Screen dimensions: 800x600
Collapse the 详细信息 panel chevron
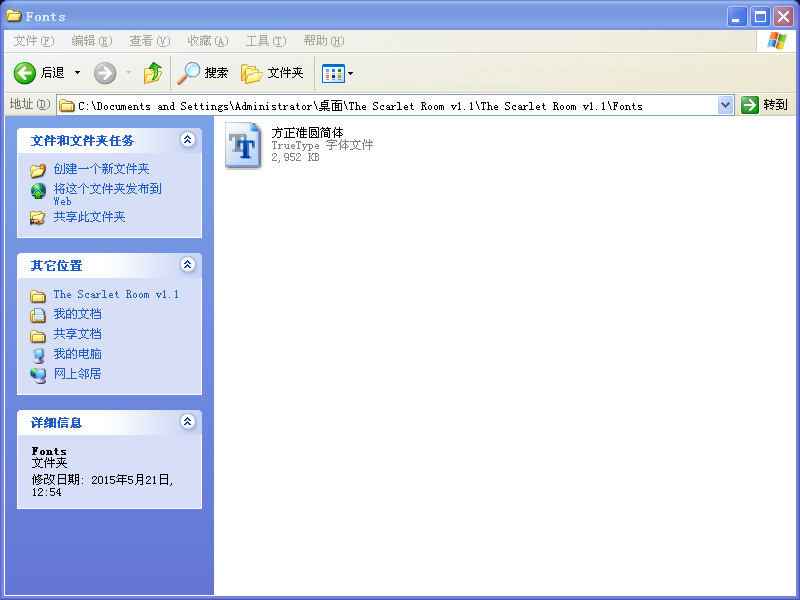pos(188,421)
